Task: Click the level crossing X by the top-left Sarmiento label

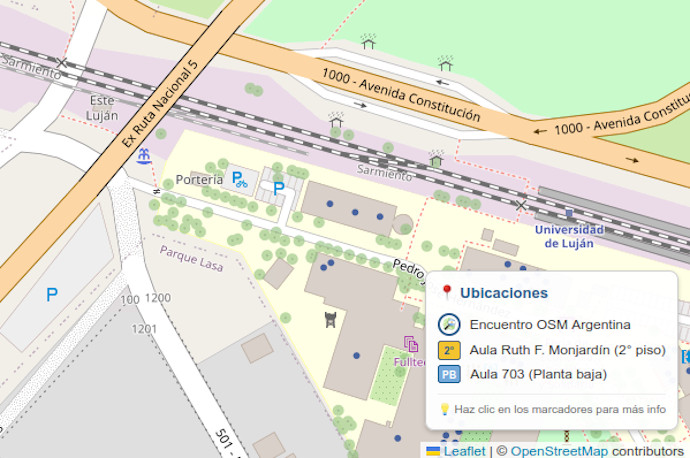Action: click(62, 63)
